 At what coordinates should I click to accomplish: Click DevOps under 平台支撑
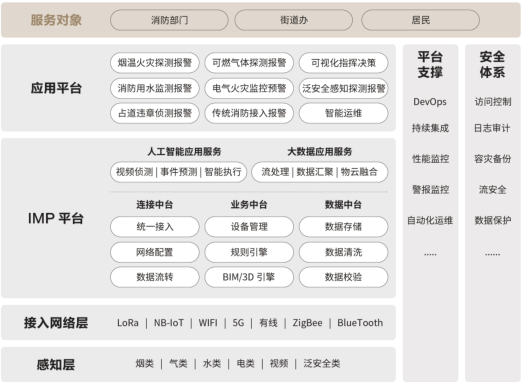430,102
